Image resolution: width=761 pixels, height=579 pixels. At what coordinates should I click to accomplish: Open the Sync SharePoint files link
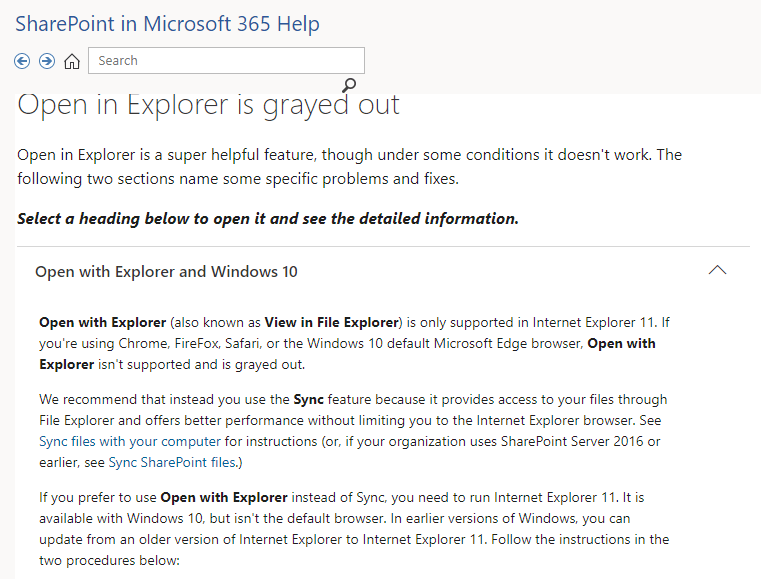point(173,462)
